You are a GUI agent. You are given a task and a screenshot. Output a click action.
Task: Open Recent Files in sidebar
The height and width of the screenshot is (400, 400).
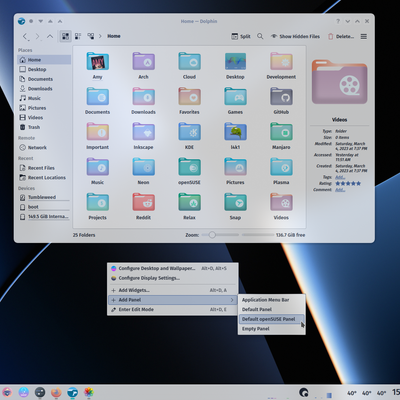tap(44, 168)
